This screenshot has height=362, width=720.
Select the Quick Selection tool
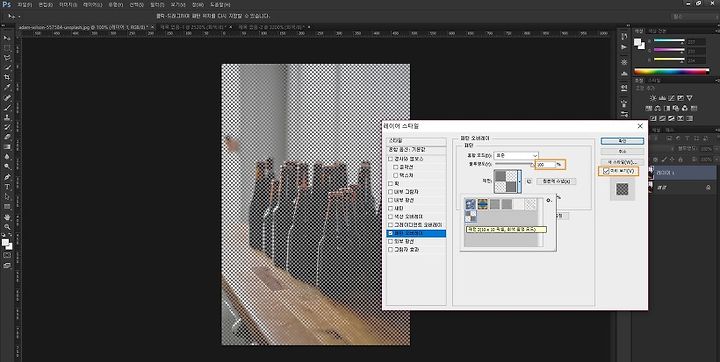coord(7,68)
